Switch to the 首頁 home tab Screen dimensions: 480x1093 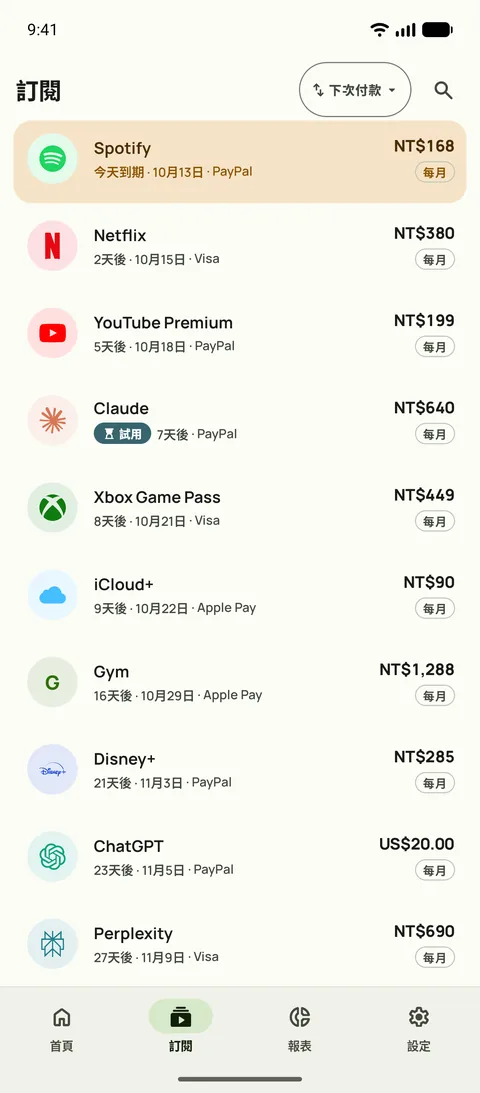click(x=61, y=1027)
